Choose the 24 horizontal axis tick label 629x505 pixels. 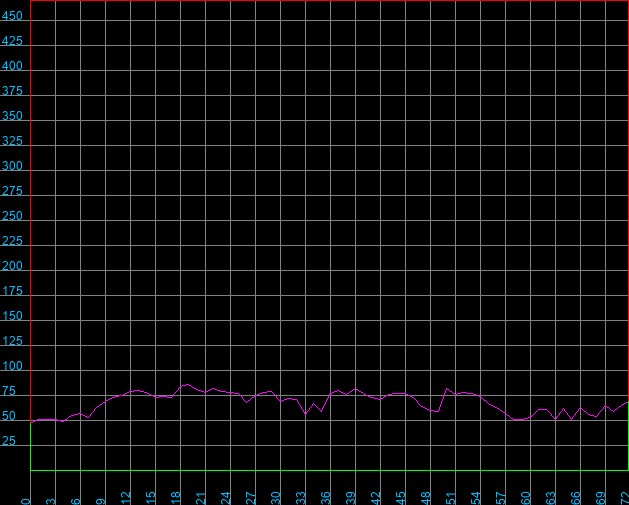pos(225,498)
